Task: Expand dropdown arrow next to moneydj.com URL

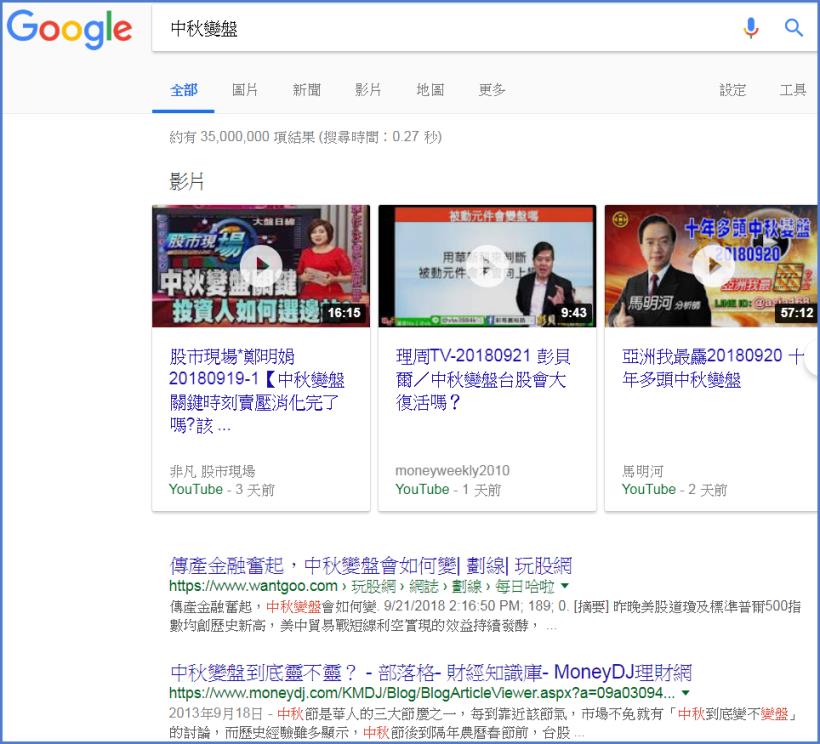Action: point(686,693)
